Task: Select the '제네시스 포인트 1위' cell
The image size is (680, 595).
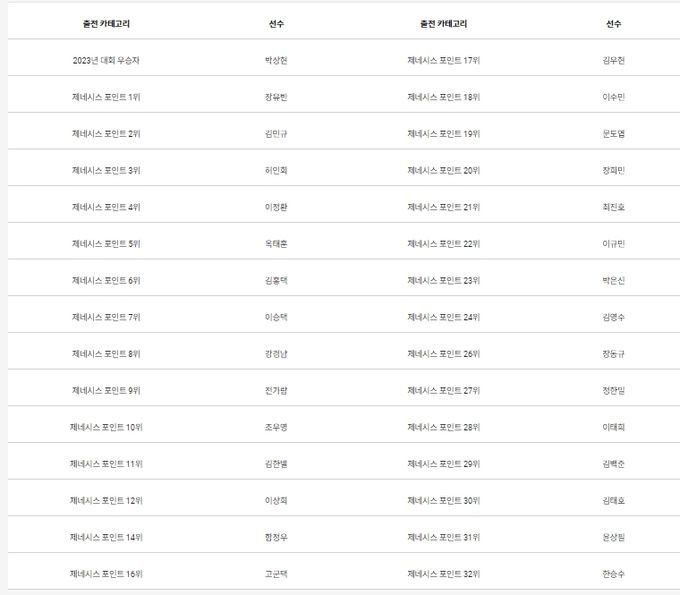Action: (106, 97)
